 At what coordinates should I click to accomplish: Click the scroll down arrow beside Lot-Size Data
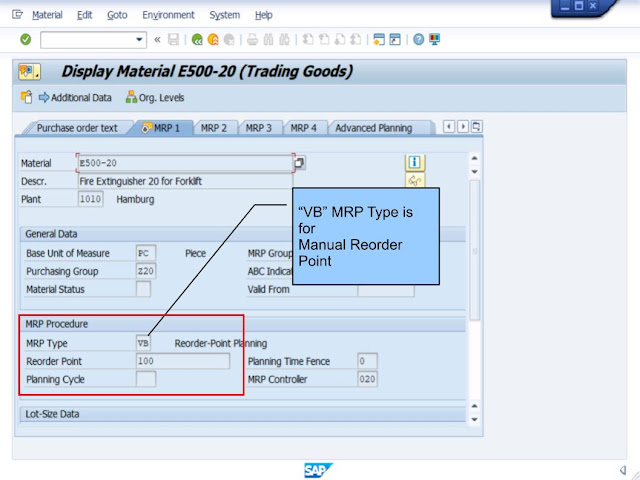pyautogui.click(x=474, y=419)
